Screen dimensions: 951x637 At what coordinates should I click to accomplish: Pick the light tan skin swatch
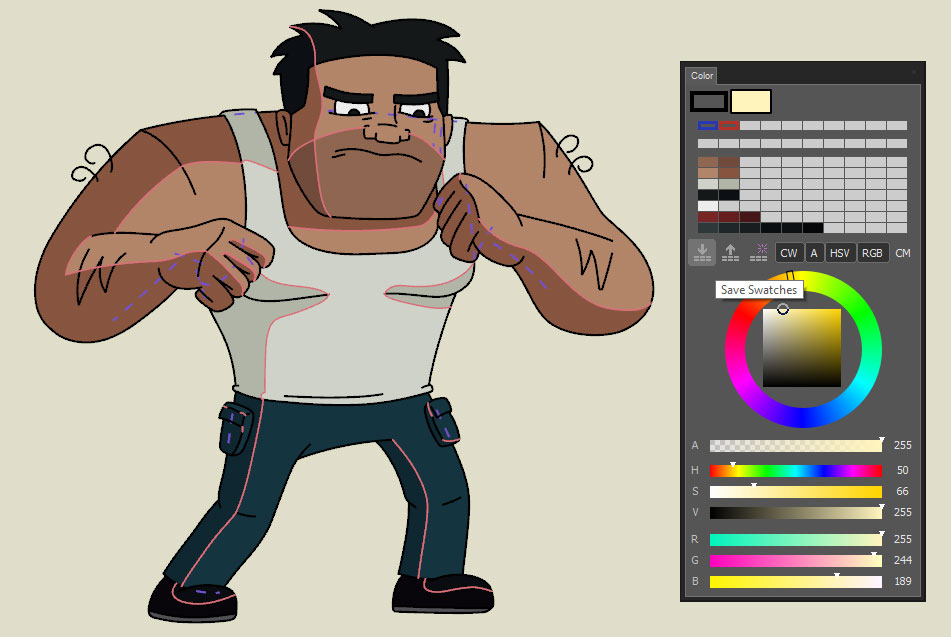708,173
